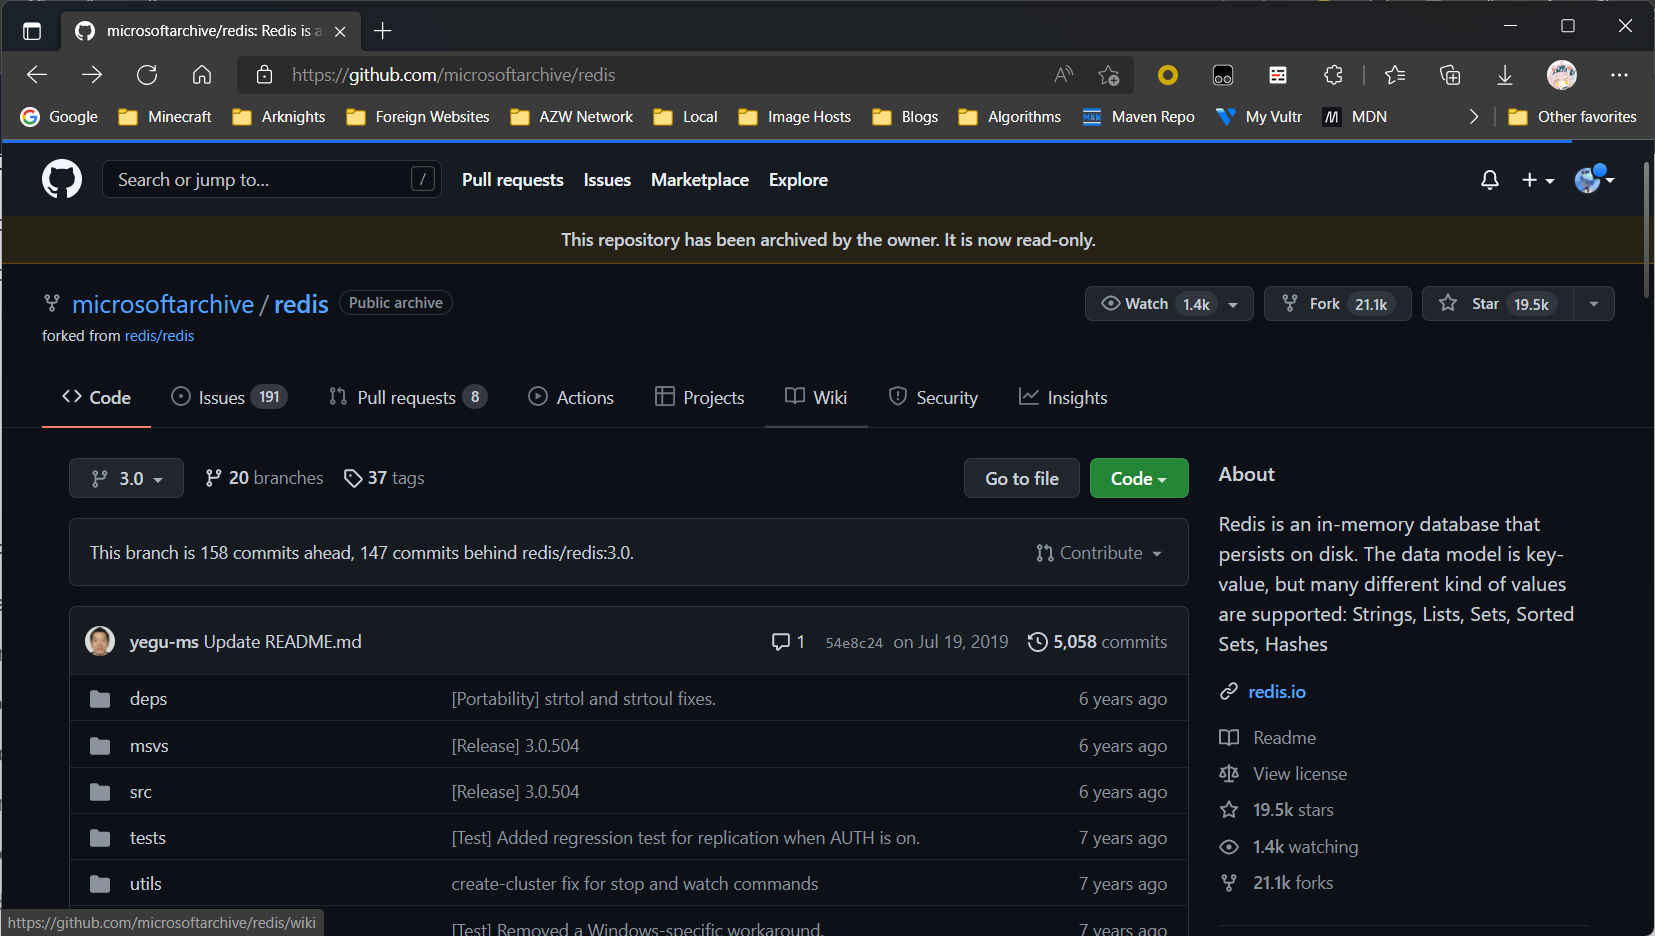Open the browser downloads icon
Screen dimensions: 1655x936
1504,75
